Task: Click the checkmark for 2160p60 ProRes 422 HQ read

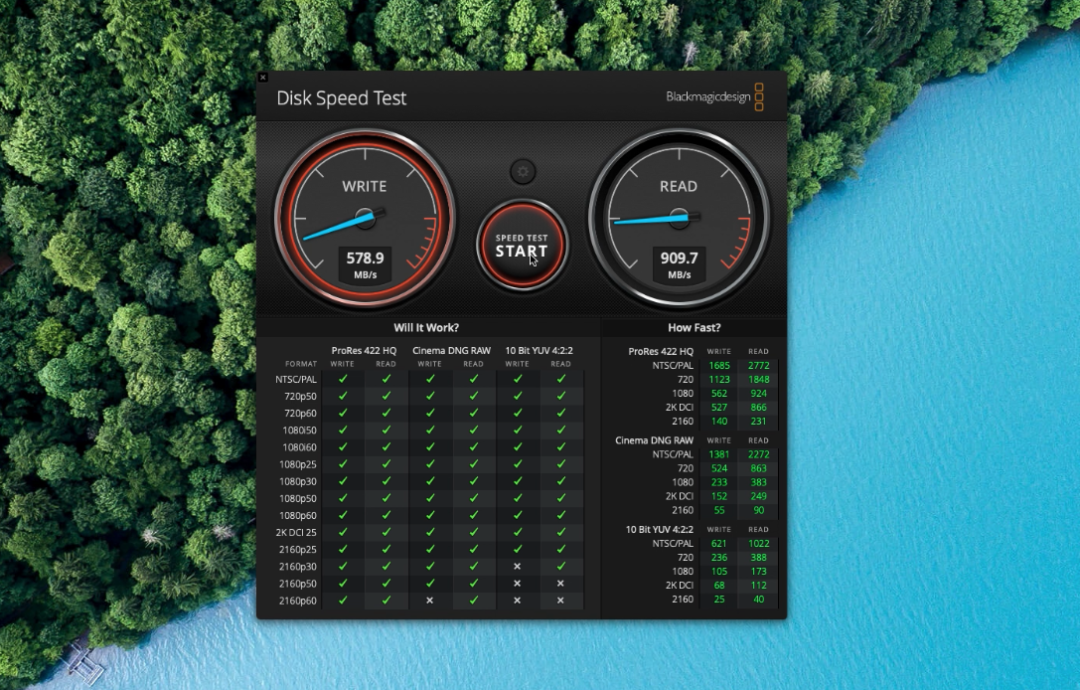Action: click(386, 600)
